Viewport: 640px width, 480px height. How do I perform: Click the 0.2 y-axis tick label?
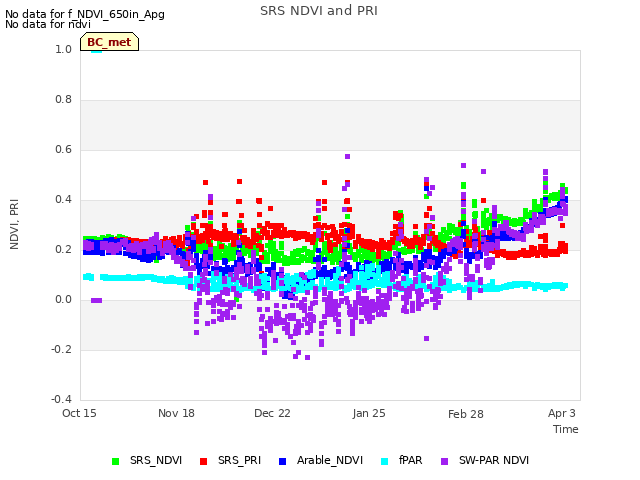[x=63, y=249]
